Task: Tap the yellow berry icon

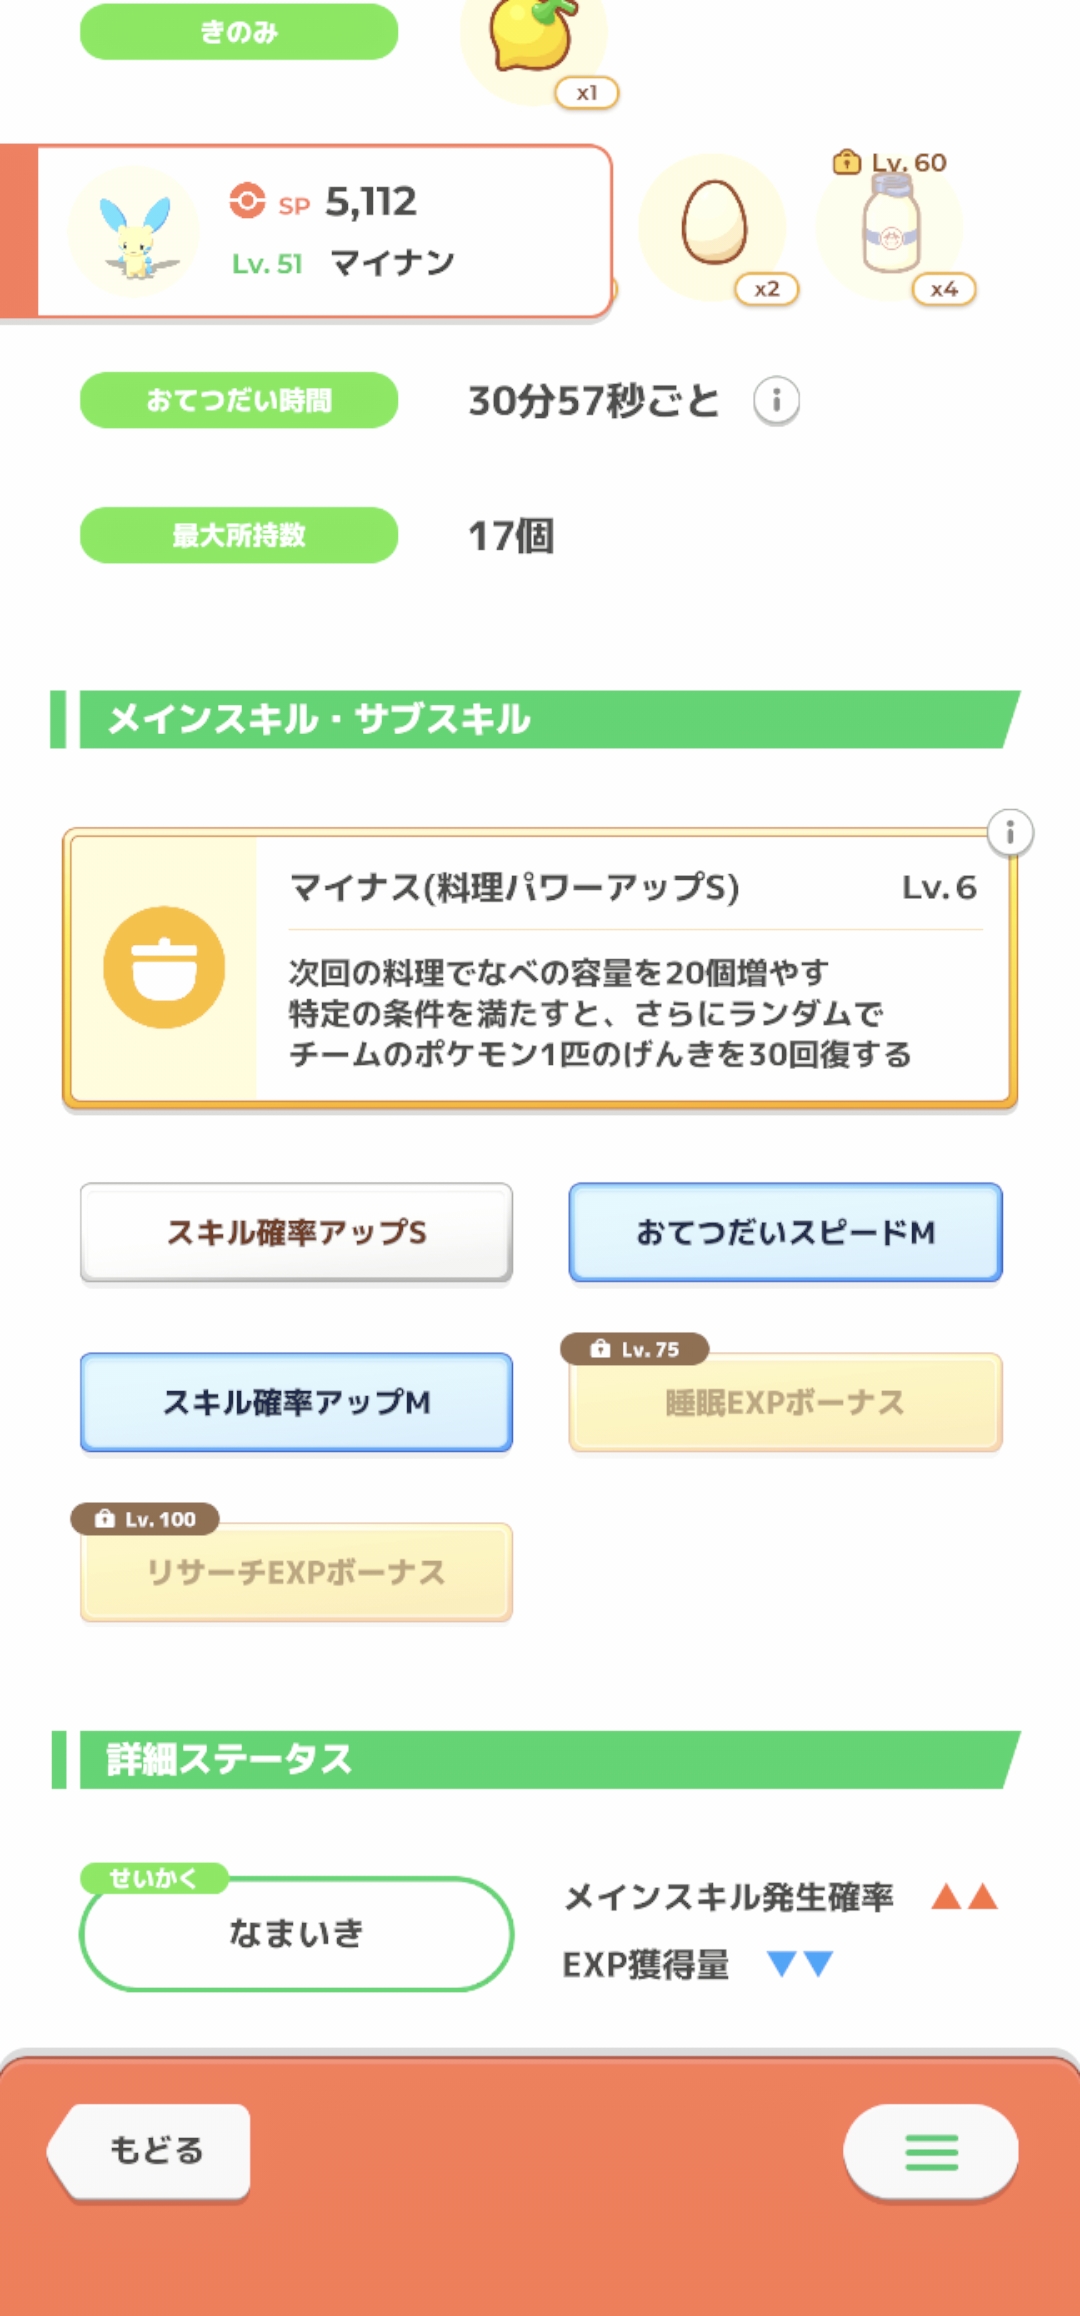Action: tap(533, 40)
